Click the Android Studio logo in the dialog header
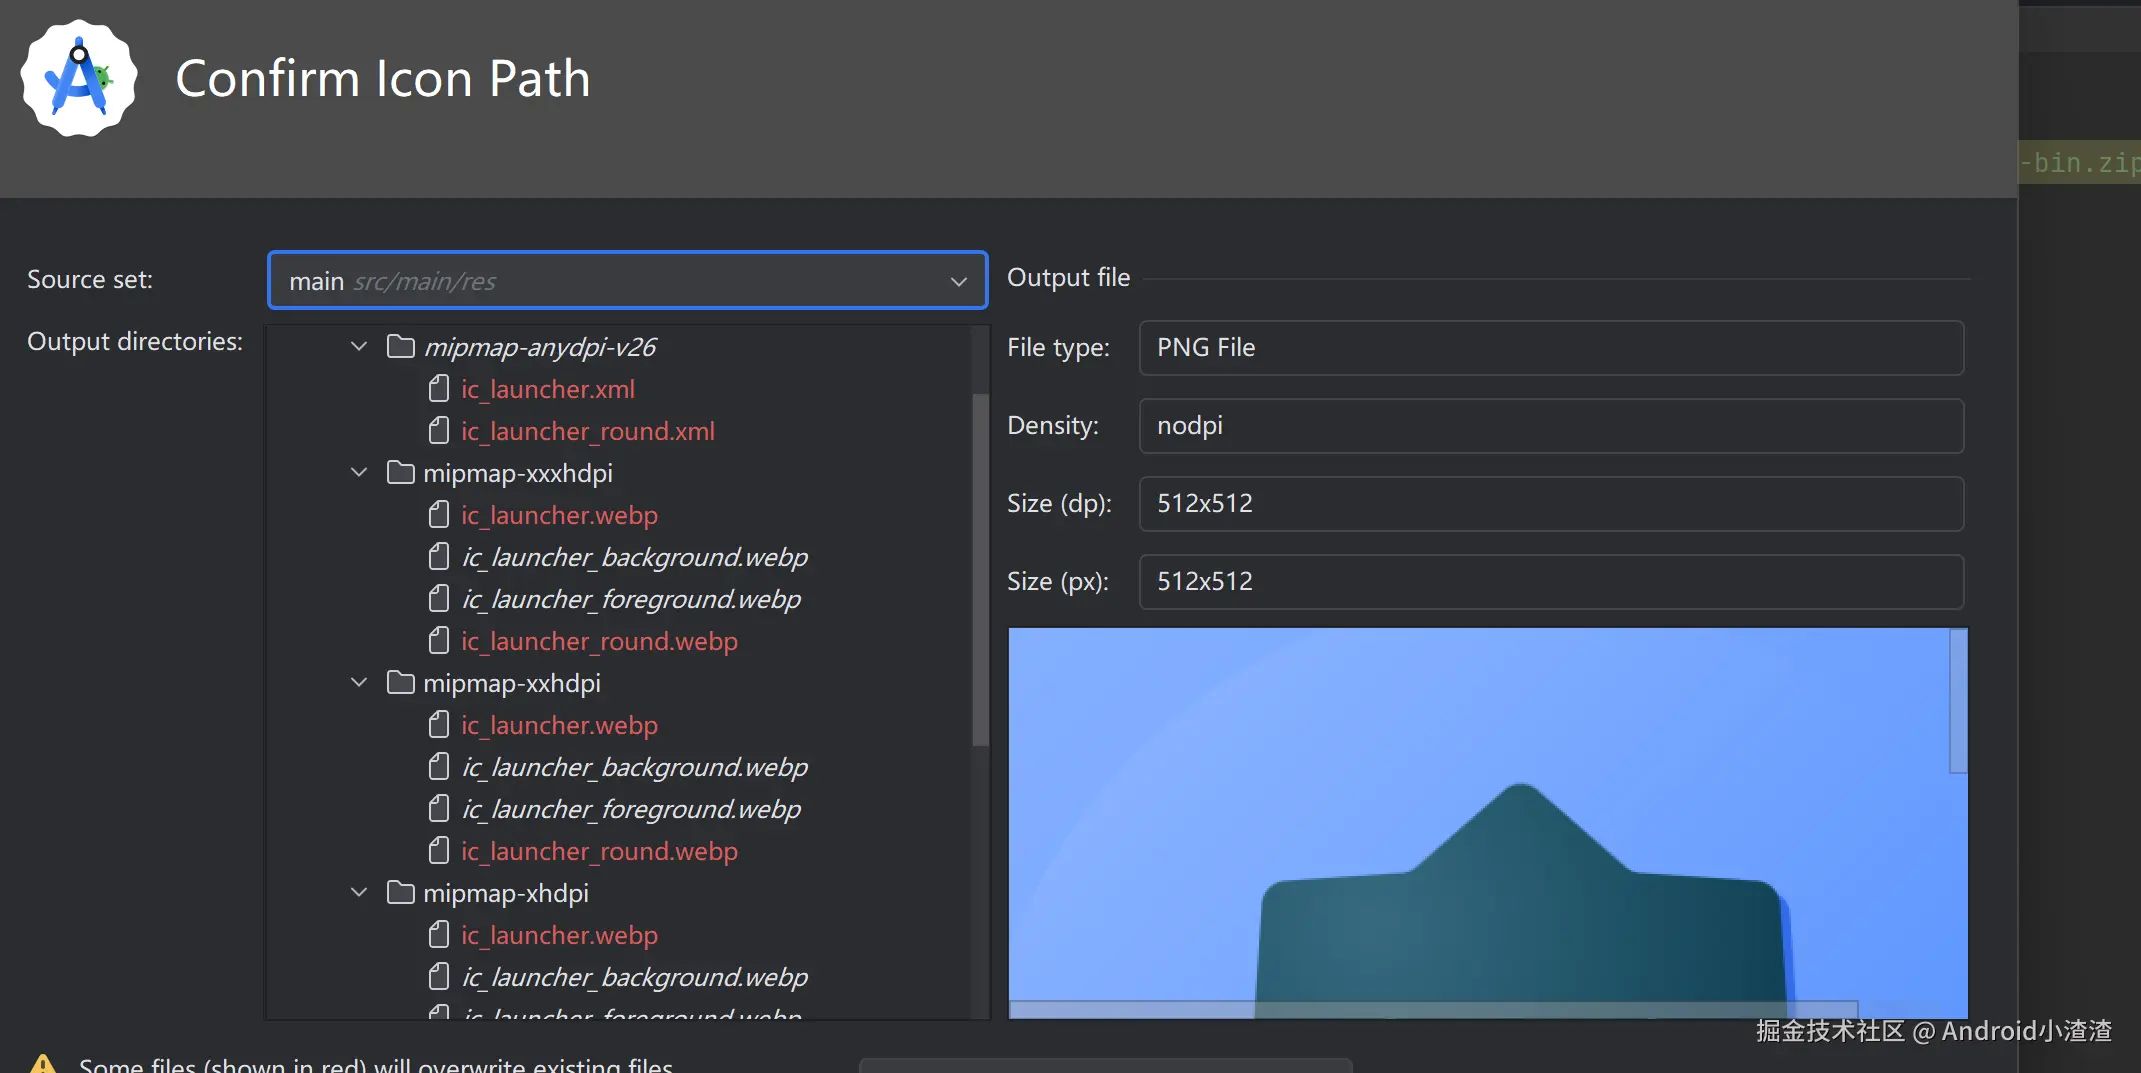The width and height of the screenshot is (2141, 1073). (79, 79)
